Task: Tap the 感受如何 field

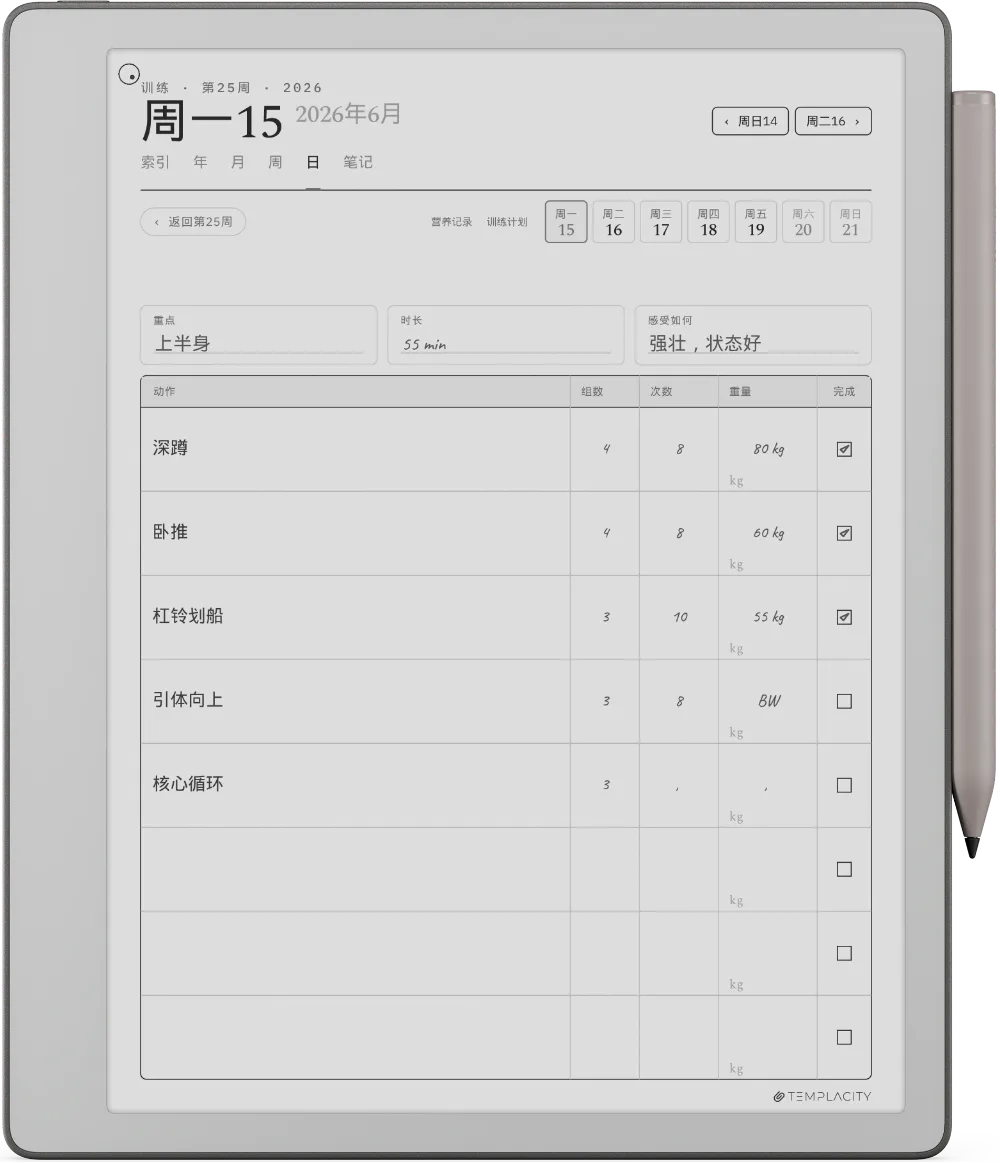Action: point(753,335)
